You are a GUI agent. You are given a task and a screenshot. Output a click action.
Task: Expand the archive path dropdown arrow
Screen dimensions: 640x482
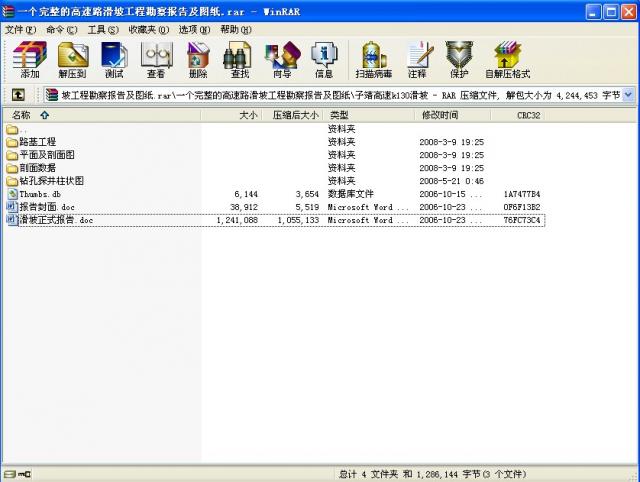coord(629,95)
